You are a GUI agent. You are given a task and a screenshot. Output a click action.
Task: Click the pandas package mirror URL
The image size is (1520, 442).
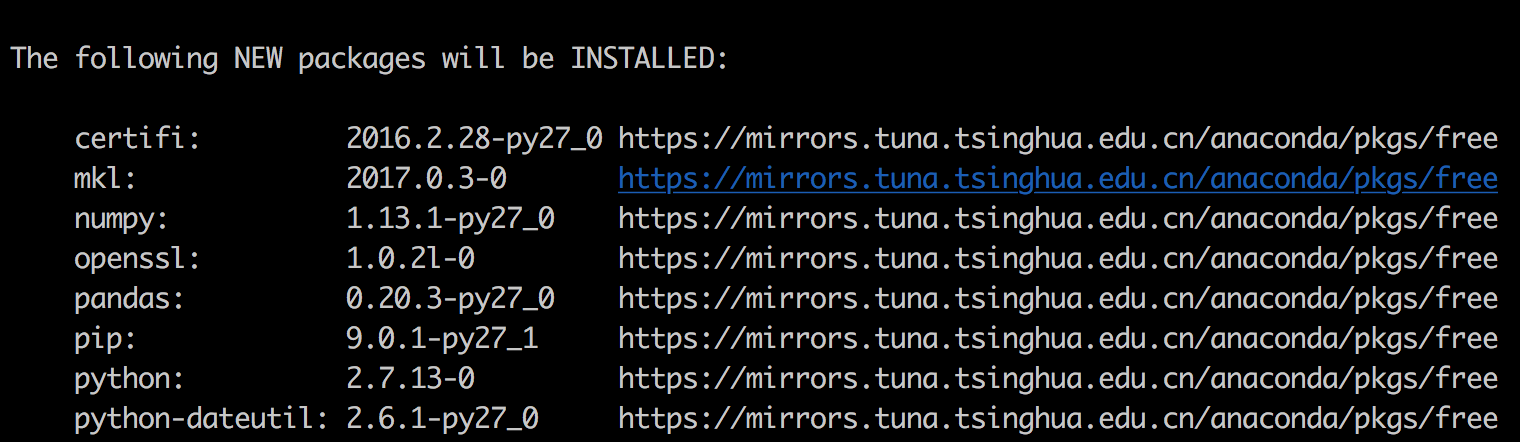tap(1058, 299)
